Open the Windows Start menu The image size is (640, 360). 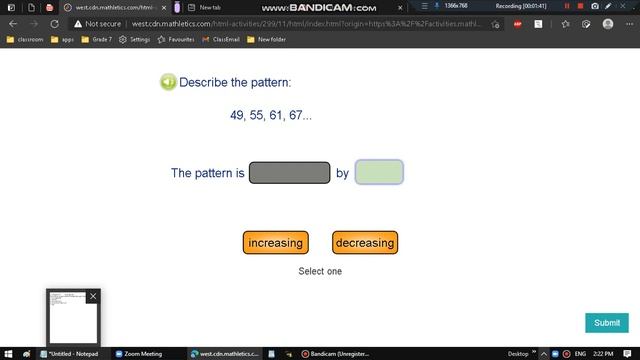tap(8, 354)
